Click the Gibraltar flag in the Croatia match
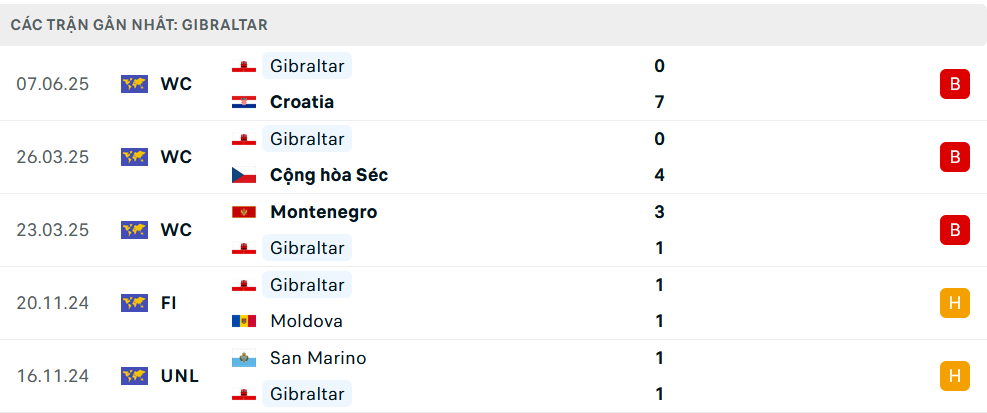 244,66
